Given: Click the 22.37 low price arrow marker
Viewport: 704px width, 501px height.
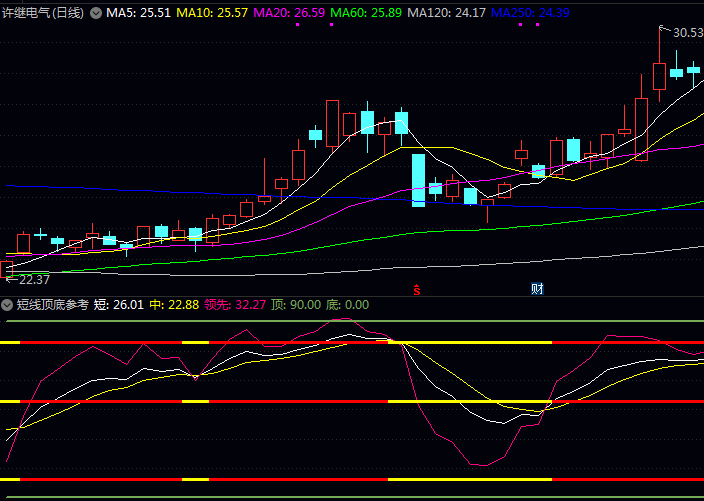Looking at the screenshot, I should point(28,279).
